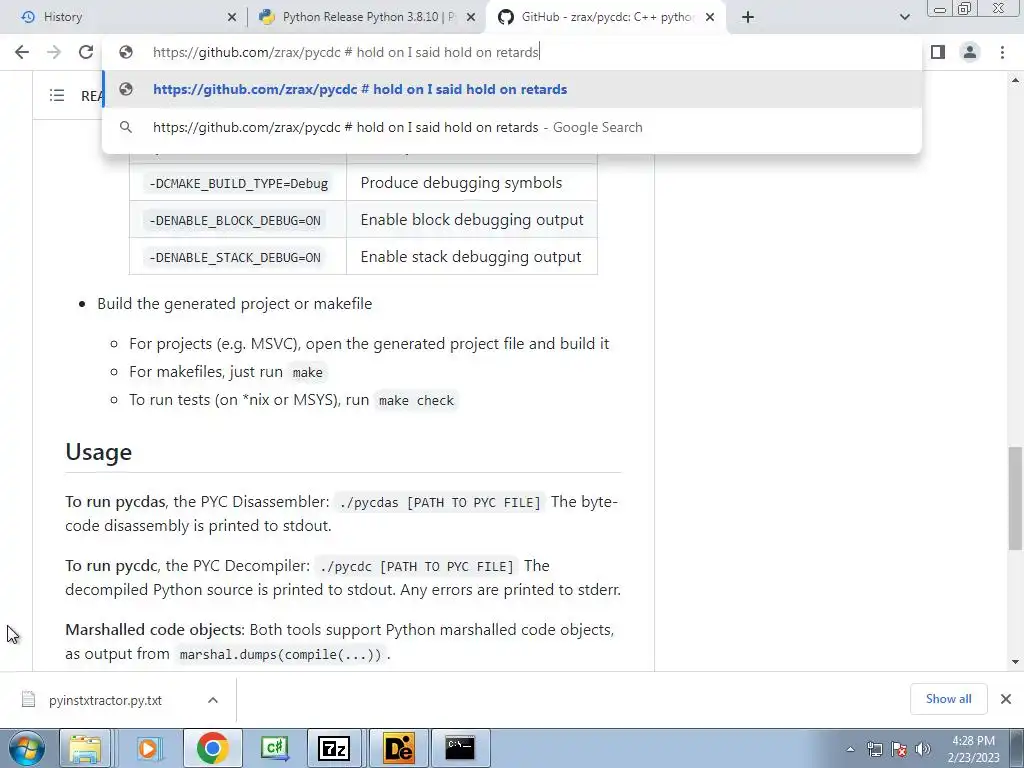
Task: Open the profile avatar button
Action: [970, 52]
